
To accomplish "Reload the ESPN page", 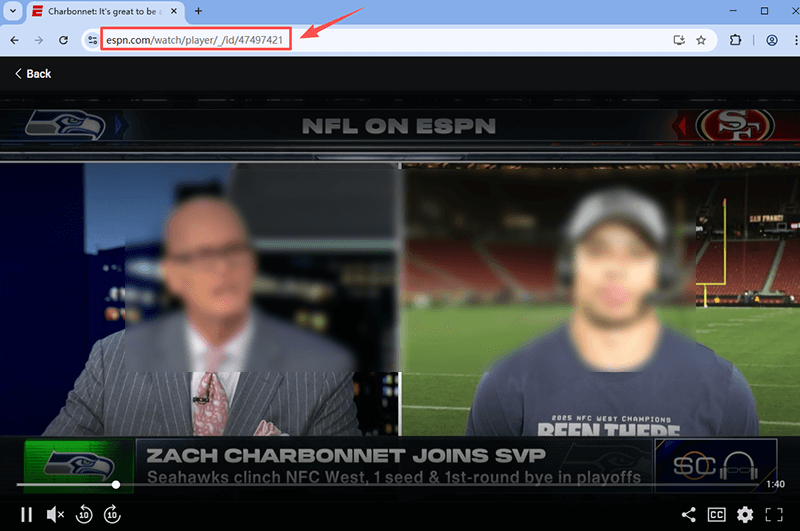I will click(63, 40).
